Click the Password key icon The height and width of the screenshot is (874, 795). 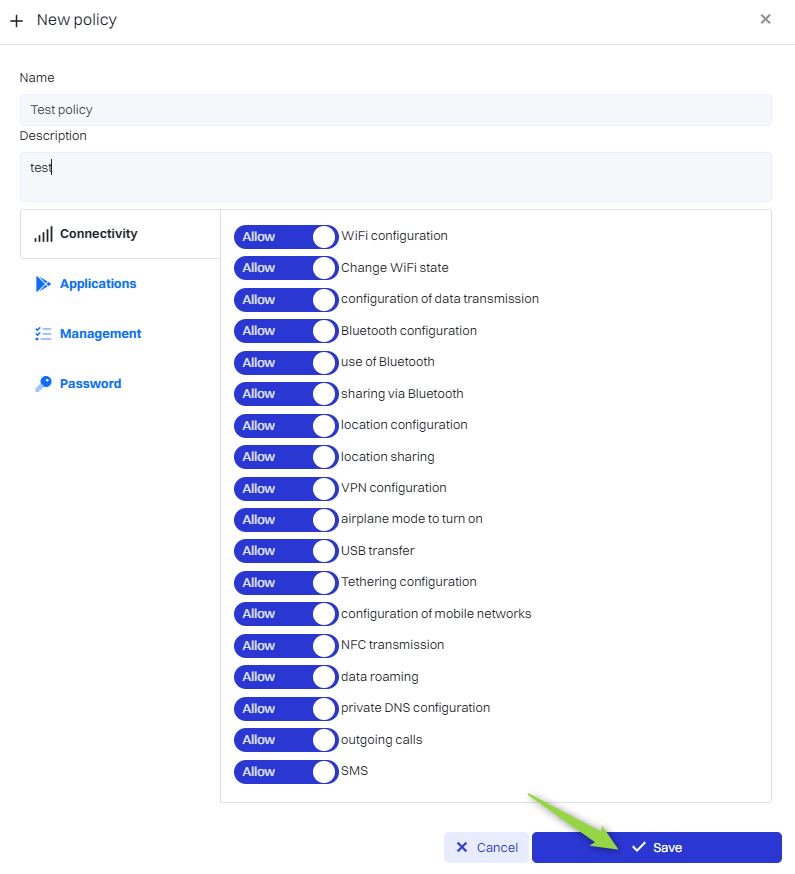click(x=43, y=384)
